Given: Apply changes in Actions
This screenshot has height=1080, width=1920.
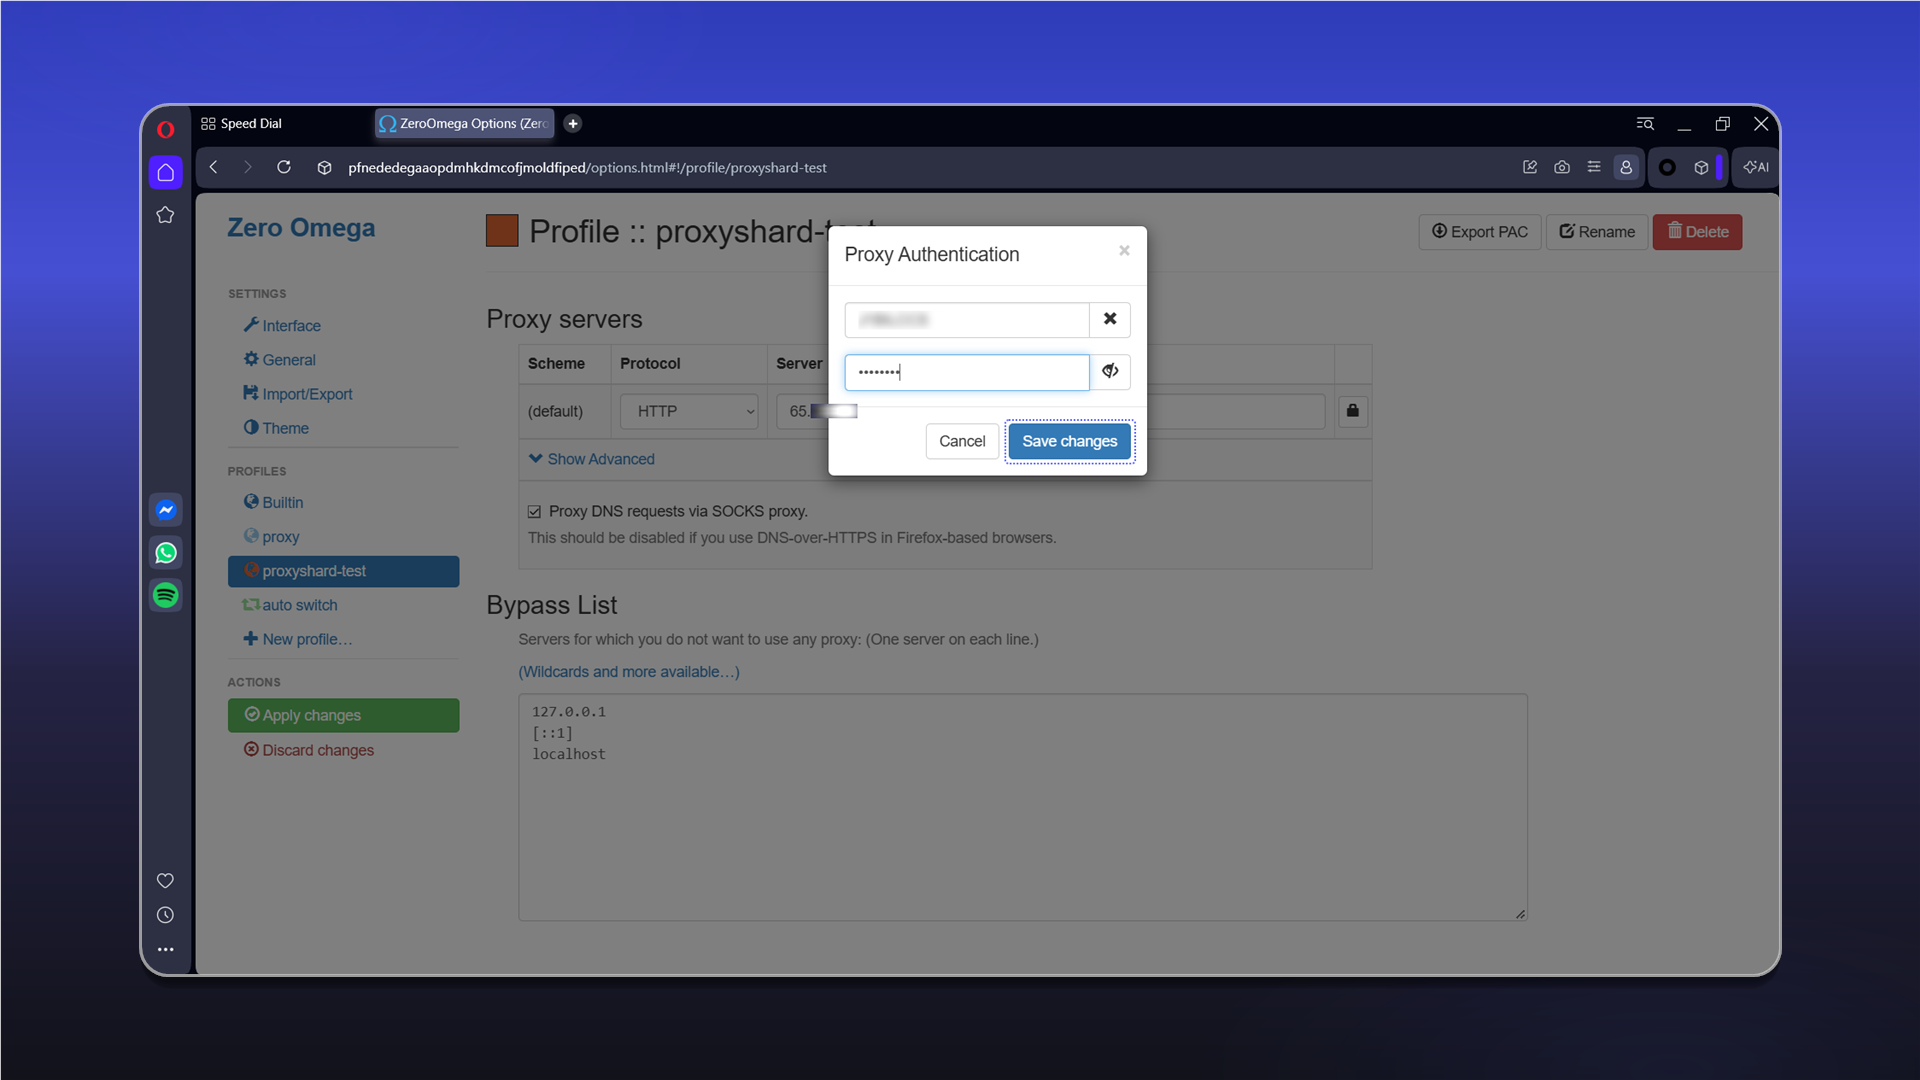Looking at the screenshot, I should pyautogui.click(x=343, y=715).
